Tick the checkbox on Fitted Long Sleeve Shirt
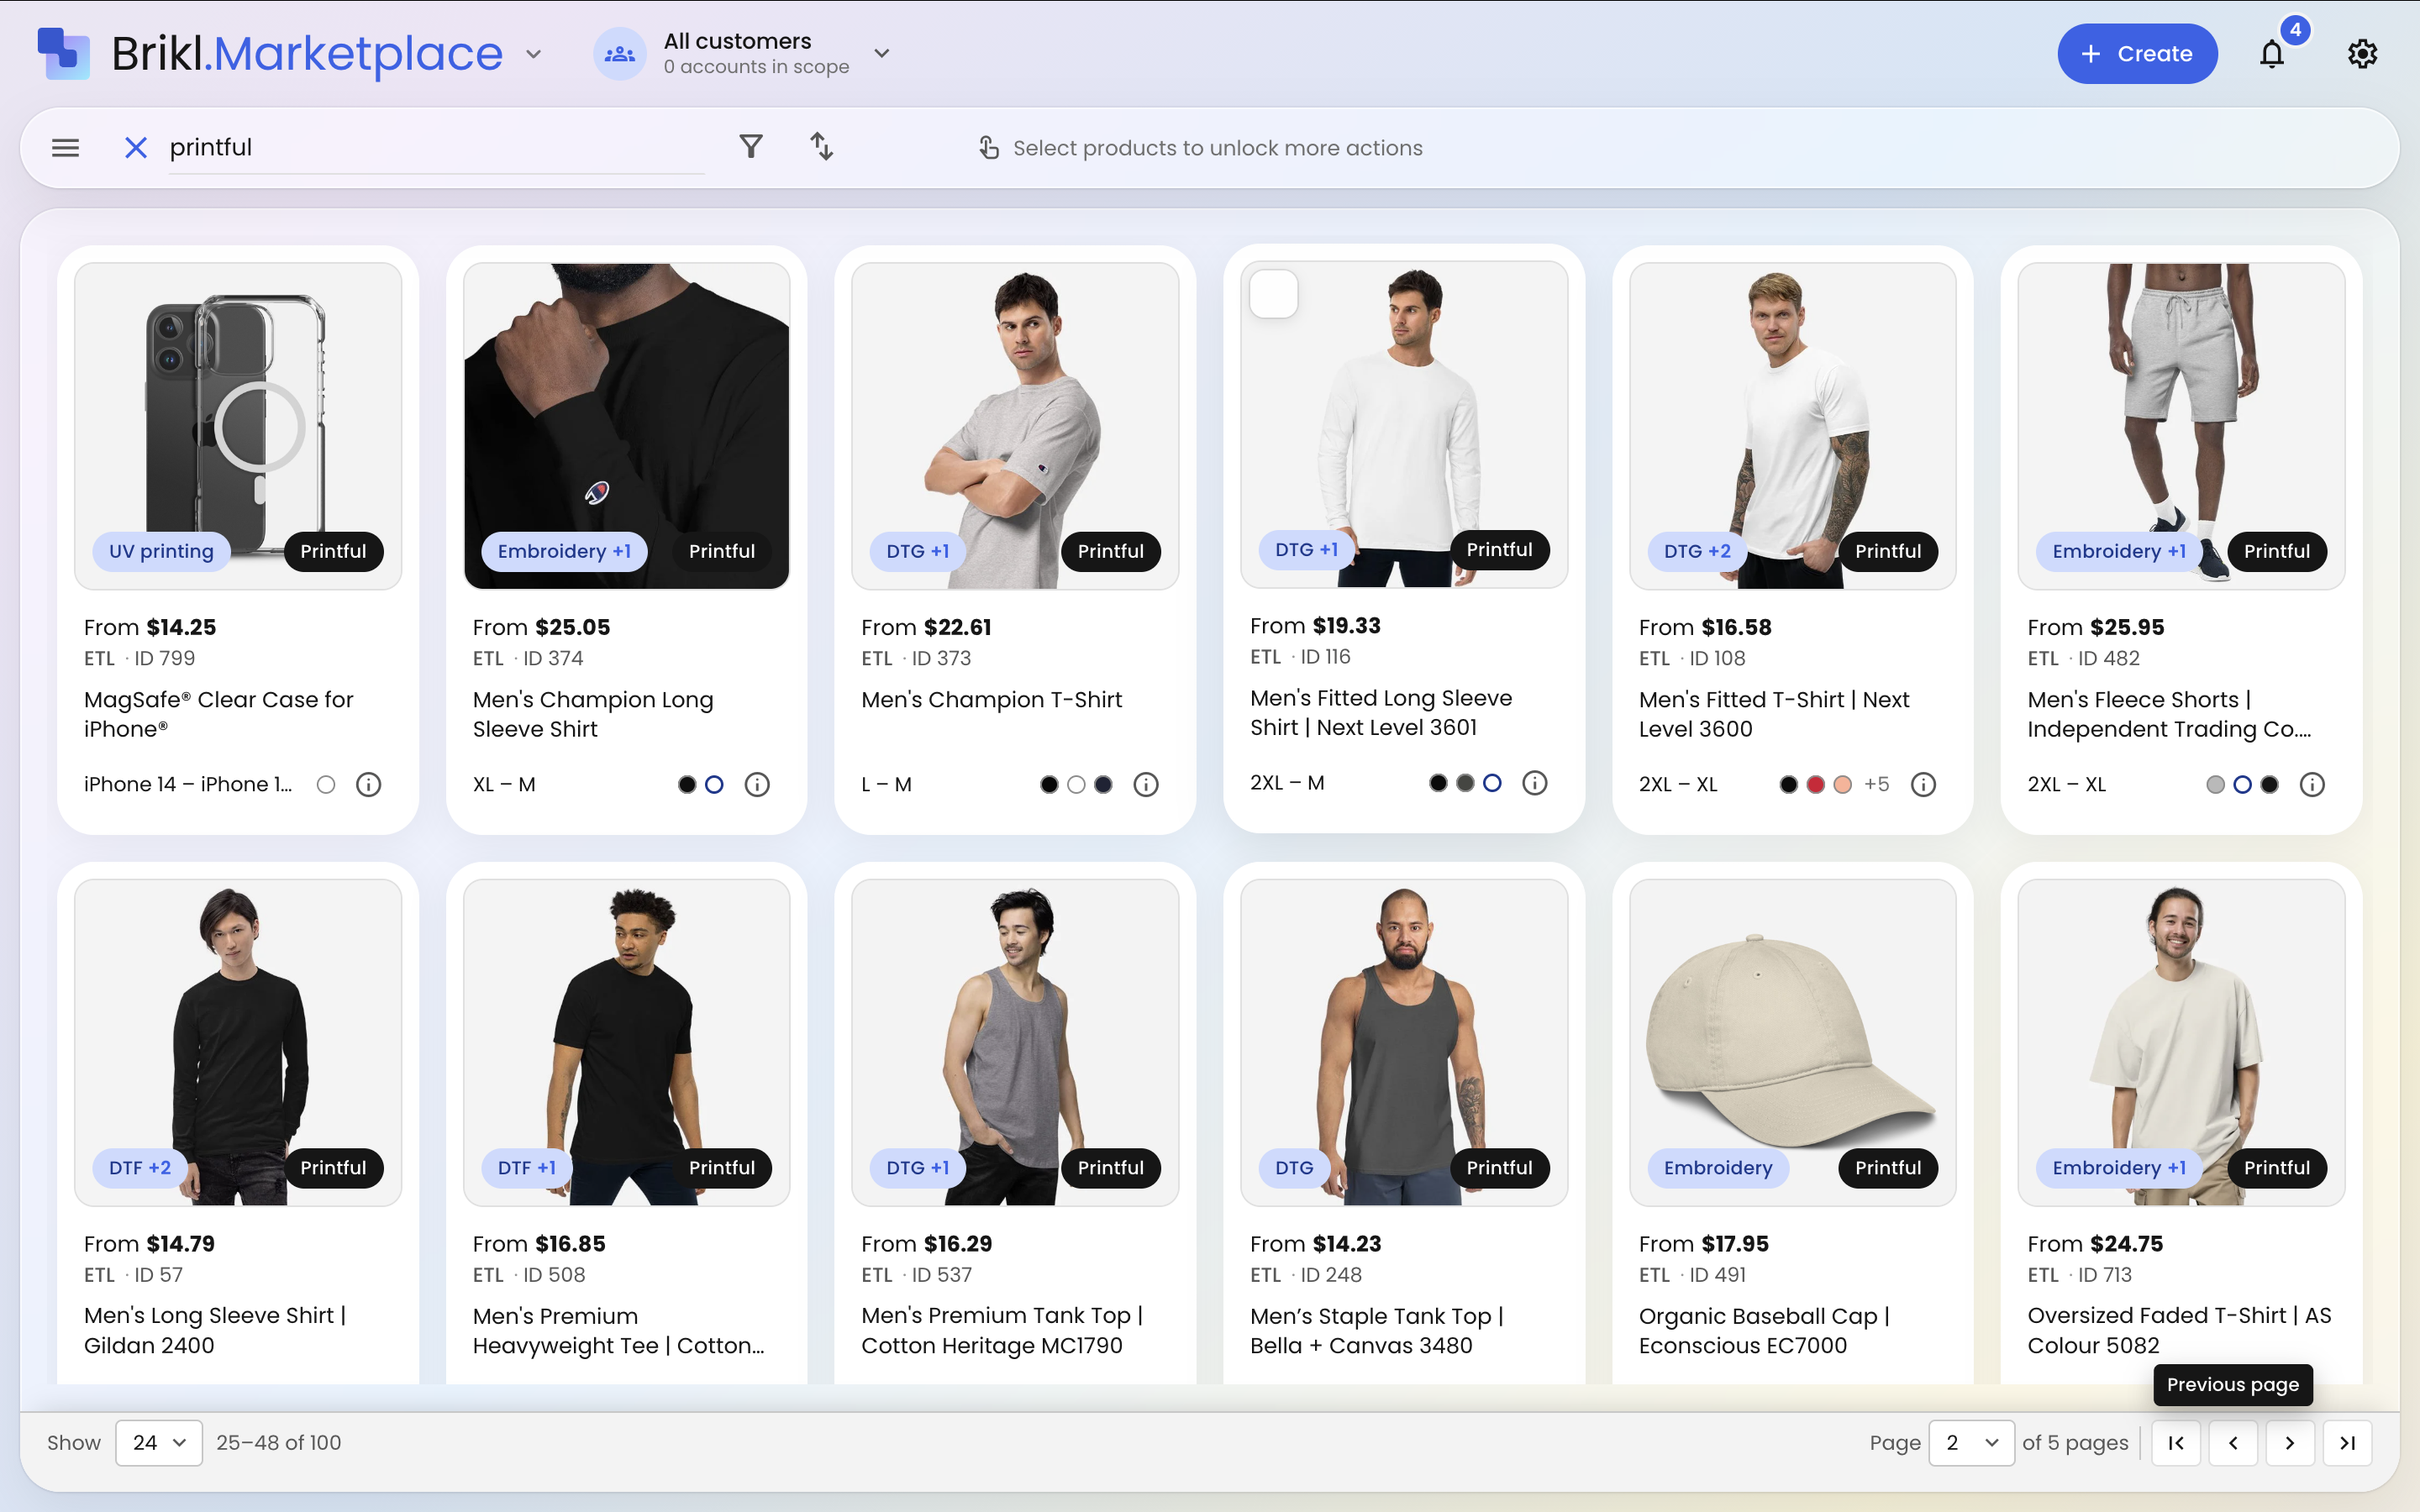Viewport: 2420px width, 1512px height. (x=1274, y=295)
